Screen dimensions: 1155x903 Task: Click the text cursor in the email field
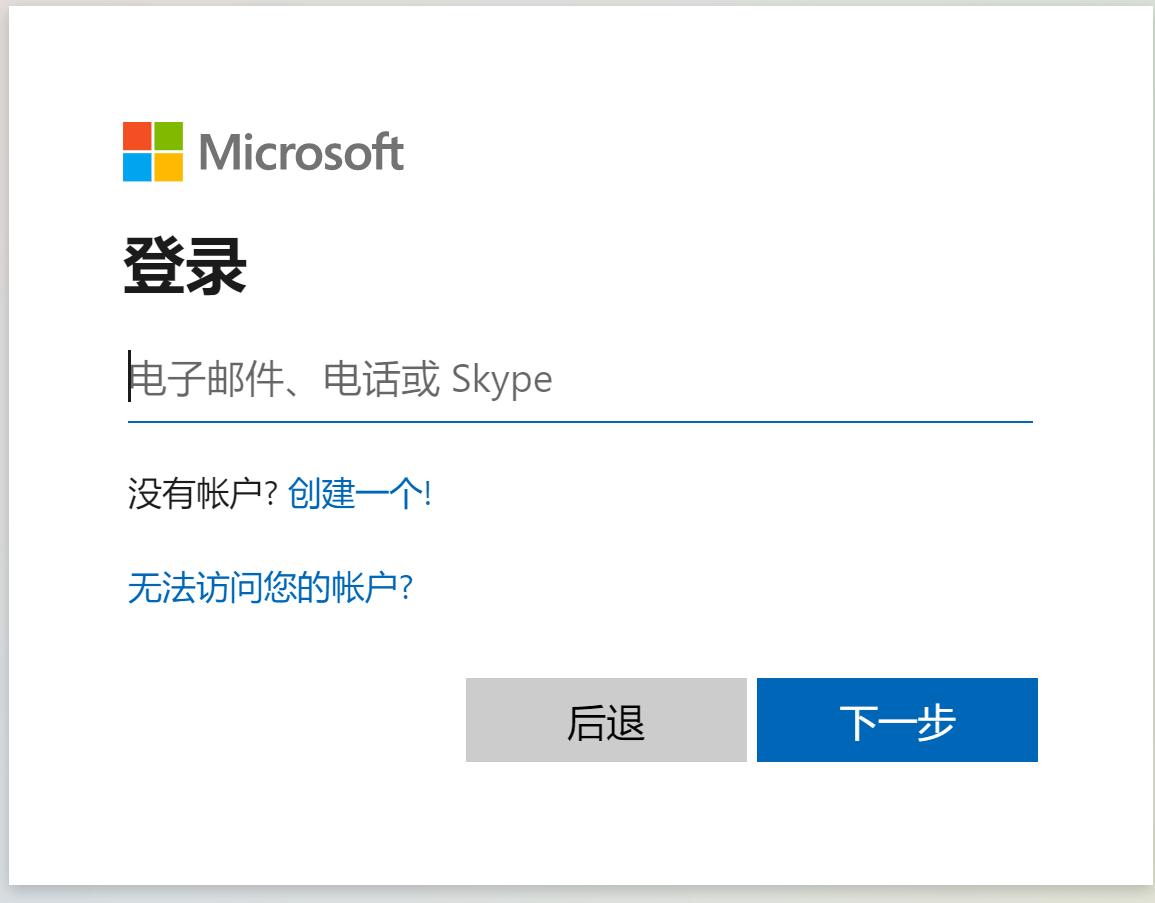tap(128, 378)
